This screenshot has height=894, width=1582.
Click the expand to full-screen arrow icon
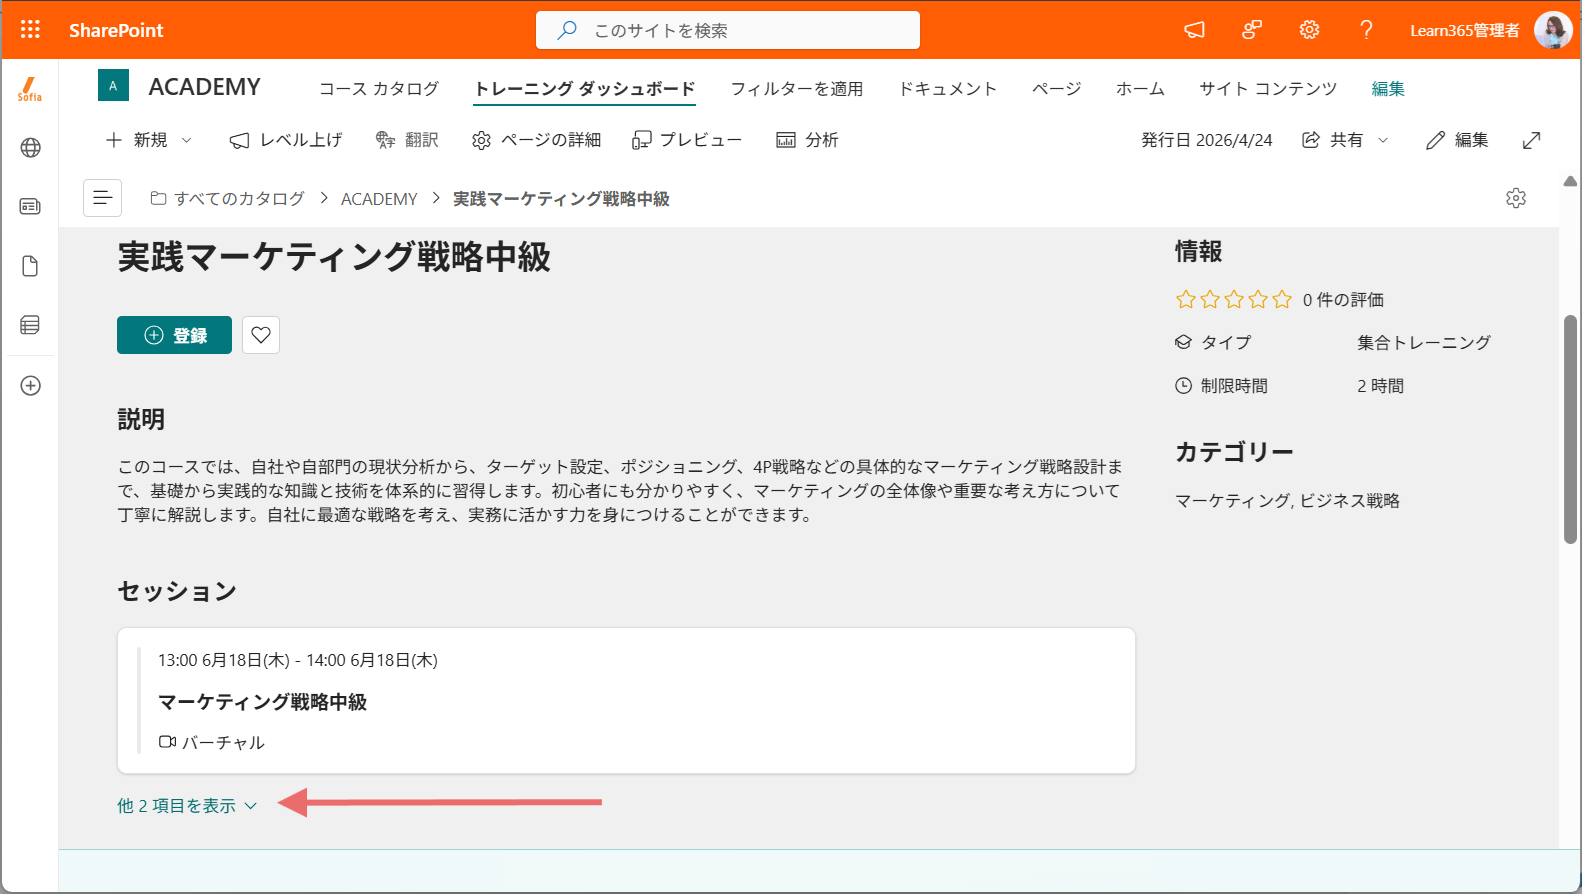click(1531, 140)
